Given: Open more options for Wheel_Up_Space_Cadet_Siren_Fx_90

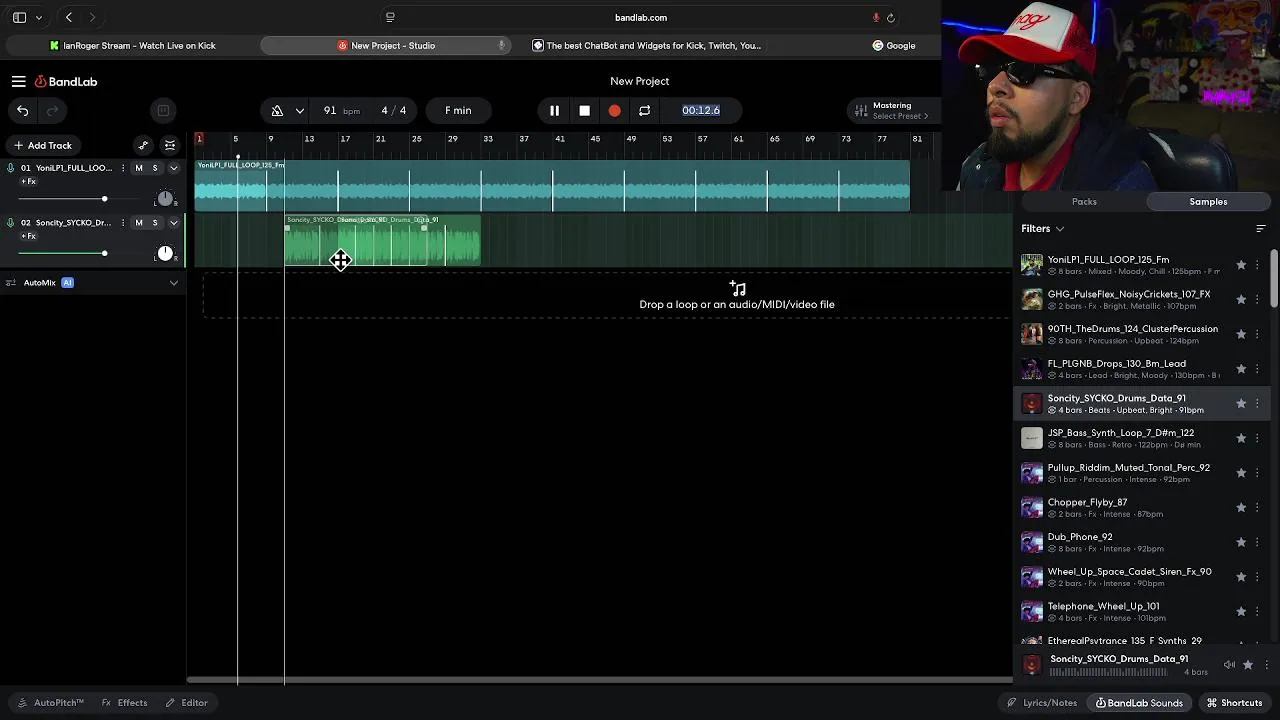Looking at the screenshot, I should [x=1257, y=577].
